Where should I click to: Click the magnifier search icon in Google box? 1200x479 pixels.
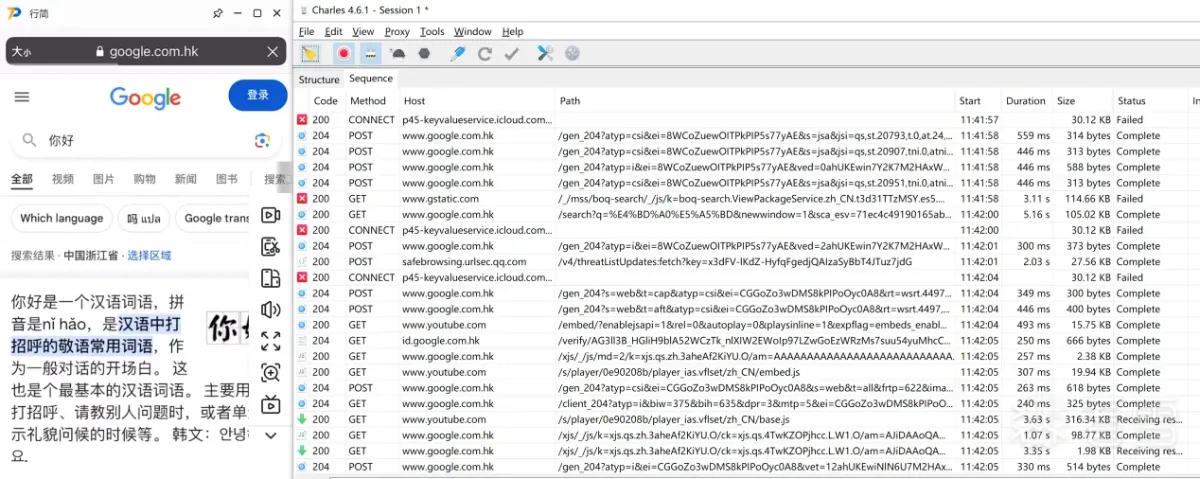click(x=30, y=141)
